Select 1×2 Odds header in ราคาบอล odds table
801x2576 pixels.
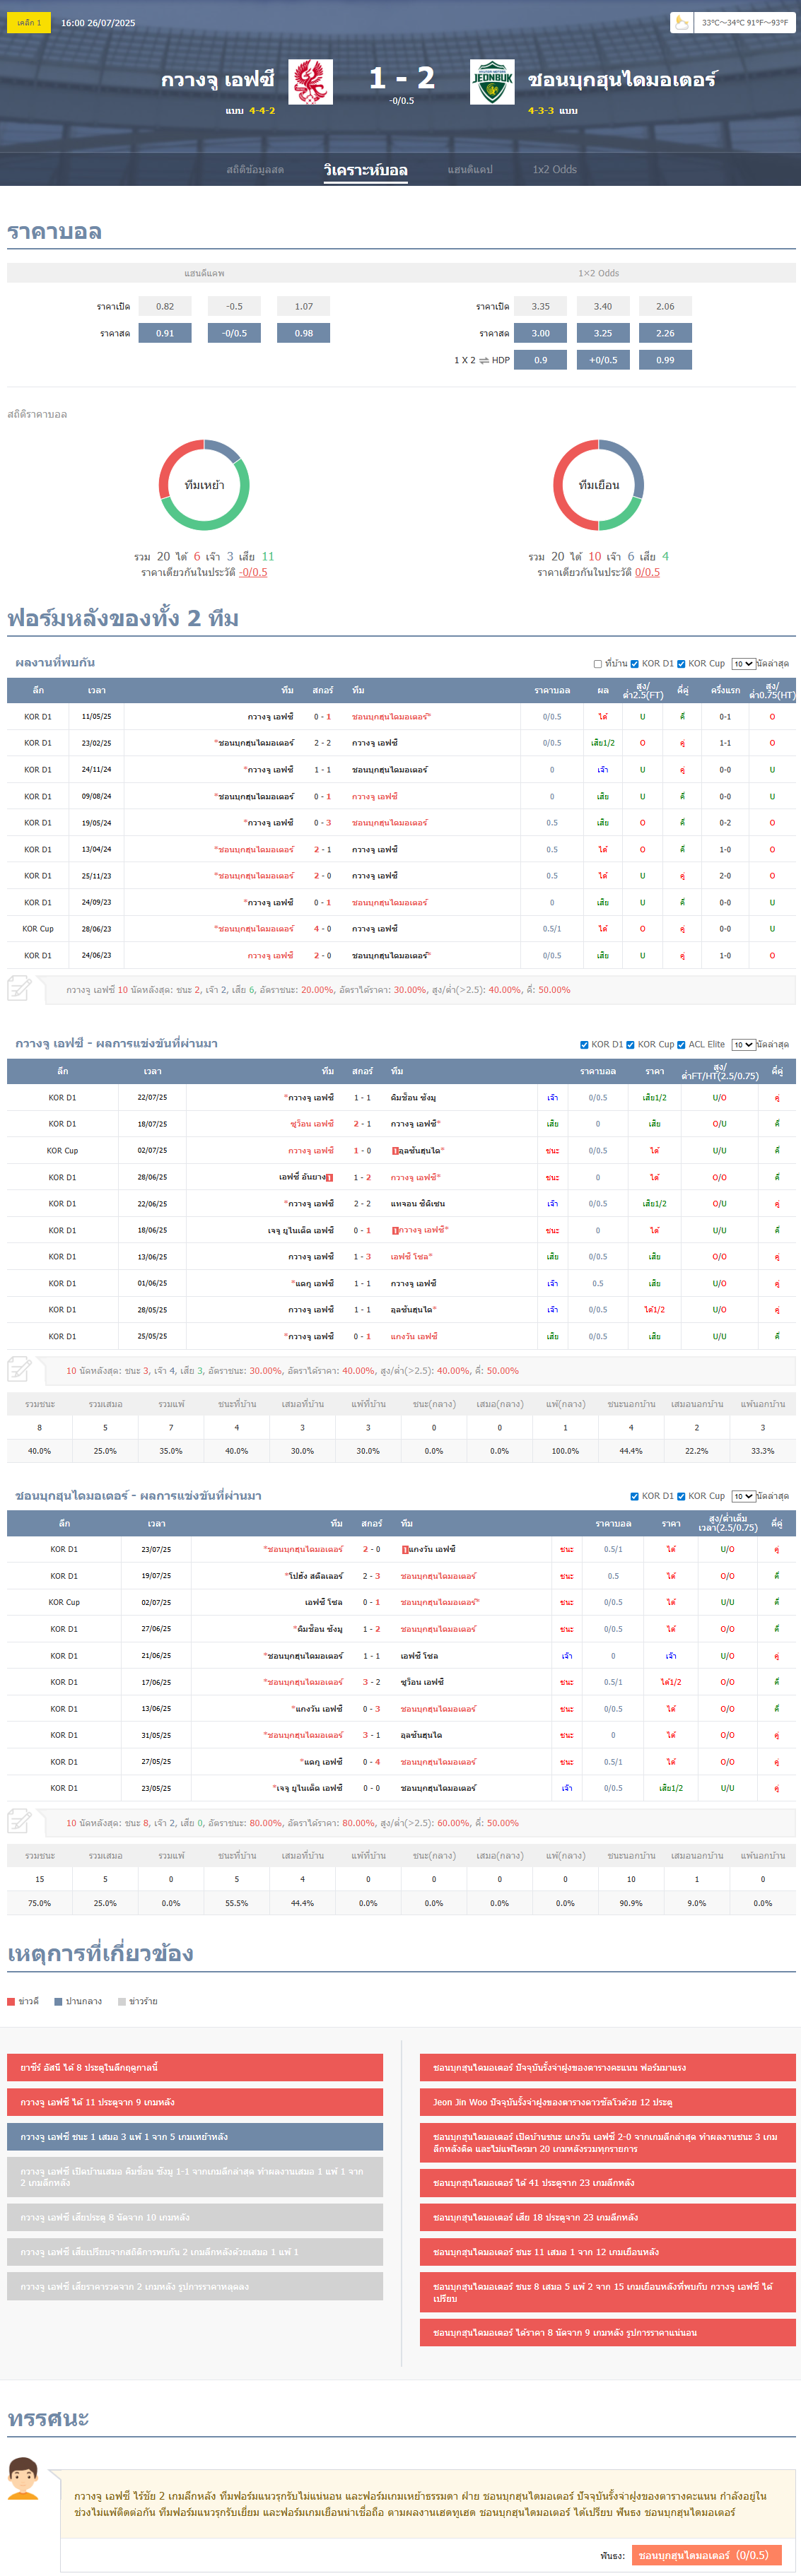point(599,273)
